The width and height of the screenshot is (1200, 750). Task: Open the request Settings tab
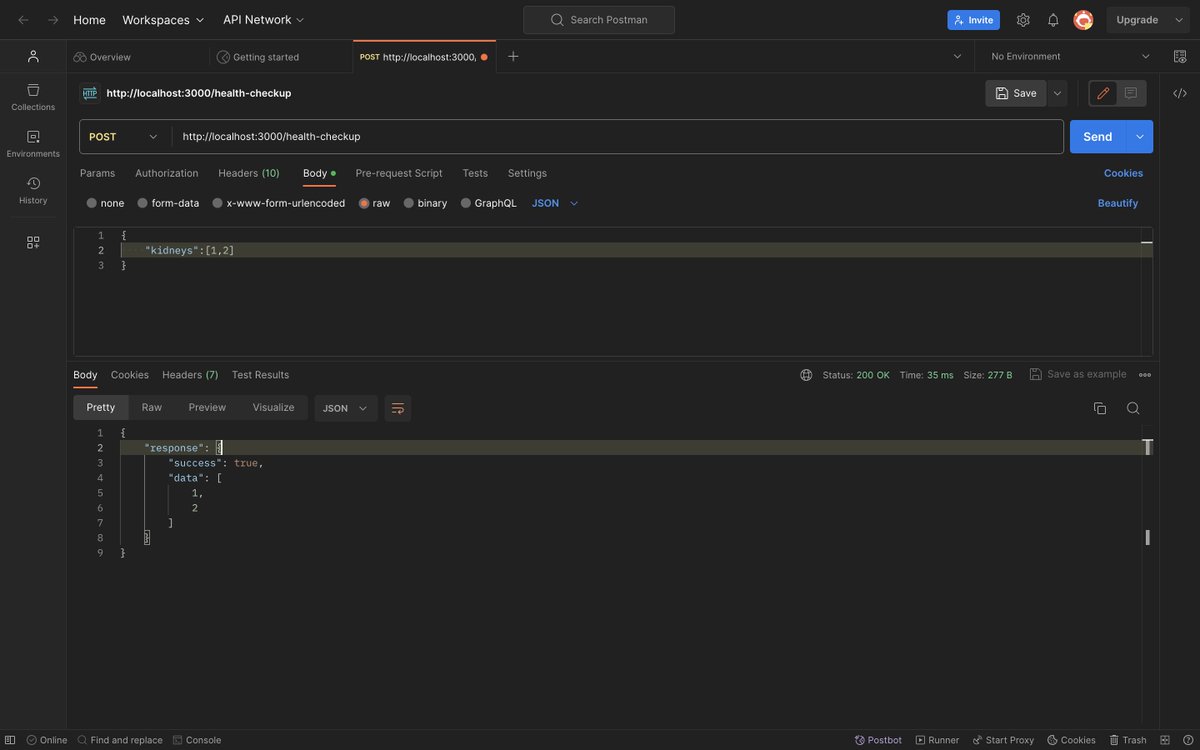tap(527, 173)
